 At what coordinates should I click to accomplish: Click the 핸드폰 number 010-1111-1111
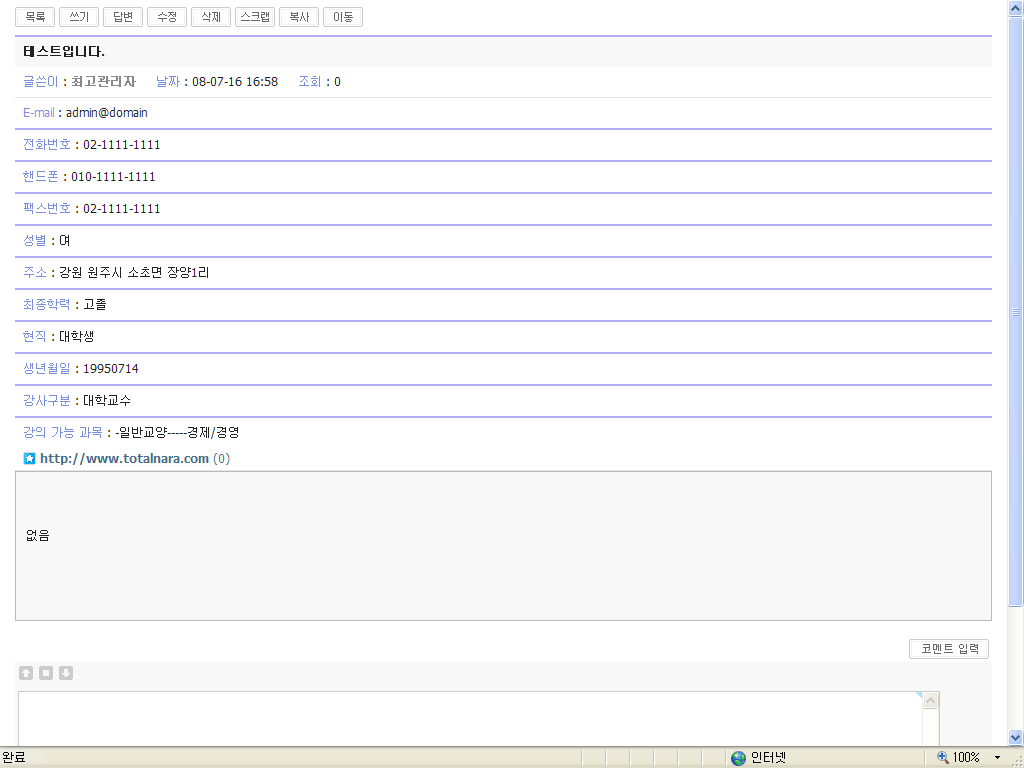click(113, 177)
